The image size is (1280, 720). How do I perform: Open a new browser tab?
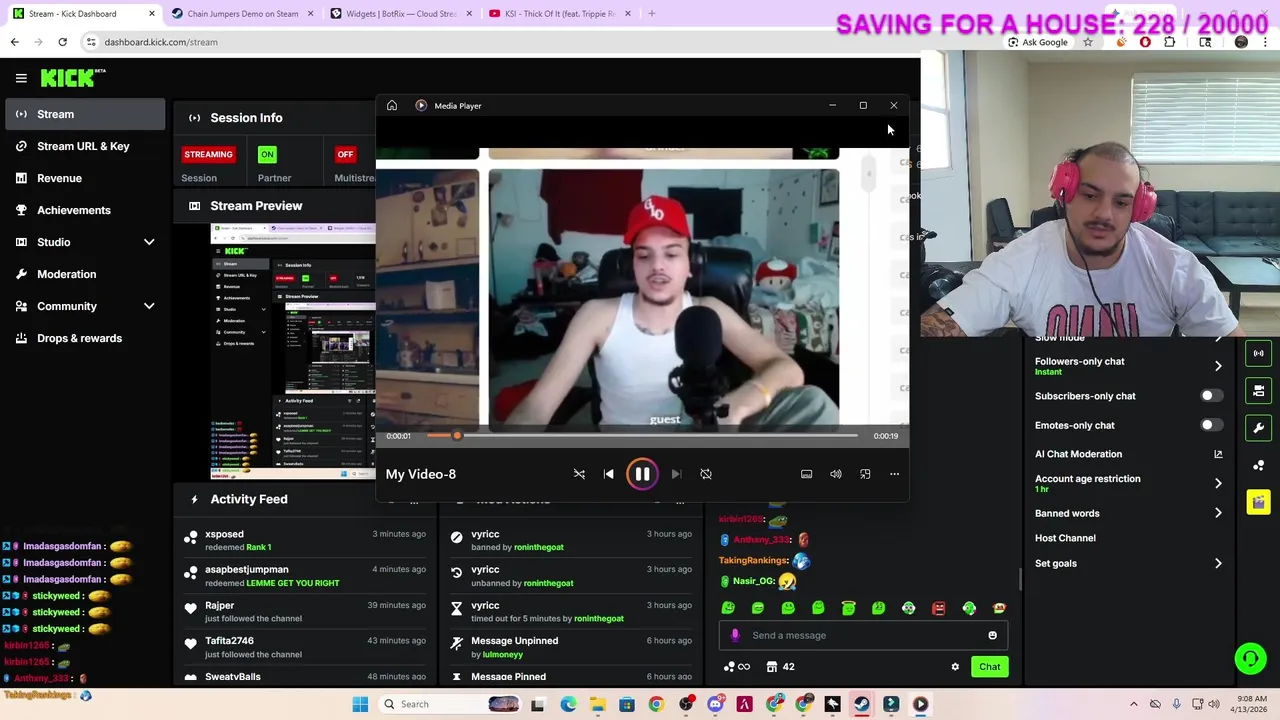pyautogui.click(x=652, y=14)
